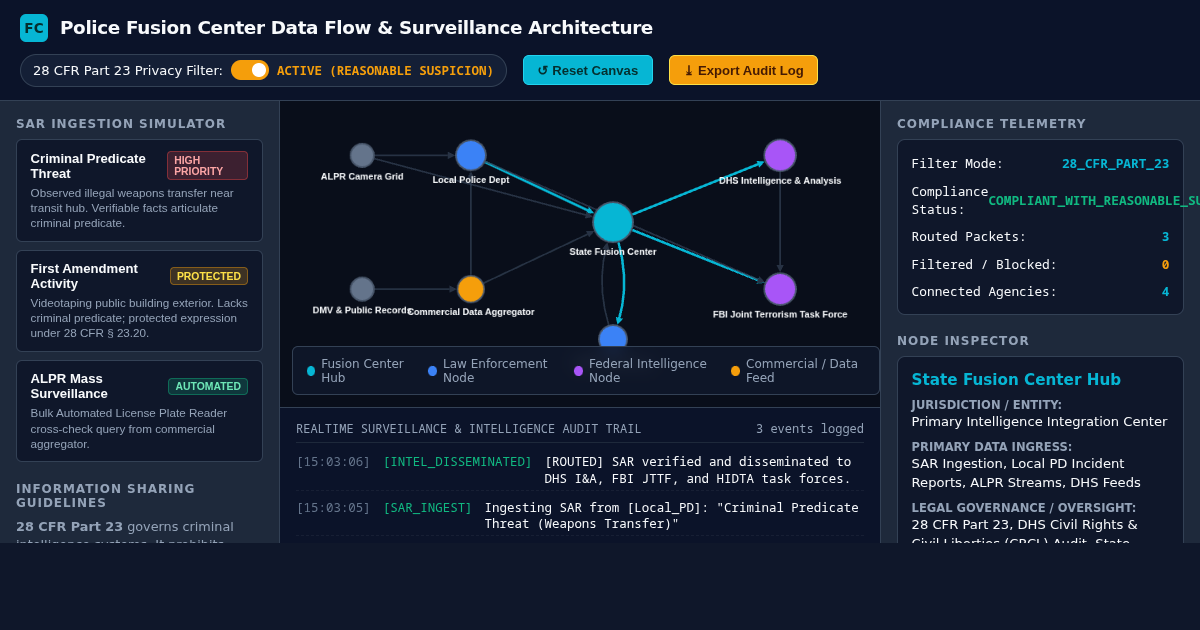Select the State Fusion Center hub node
Screen dimensions: 1200x630
[613, 222]
